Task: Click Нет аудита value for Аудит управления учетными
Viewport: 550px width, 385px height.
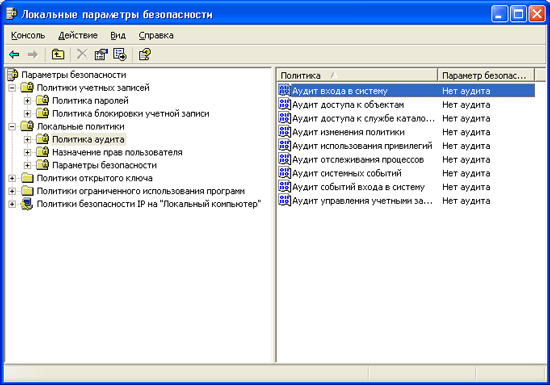Action: (466, 201)
